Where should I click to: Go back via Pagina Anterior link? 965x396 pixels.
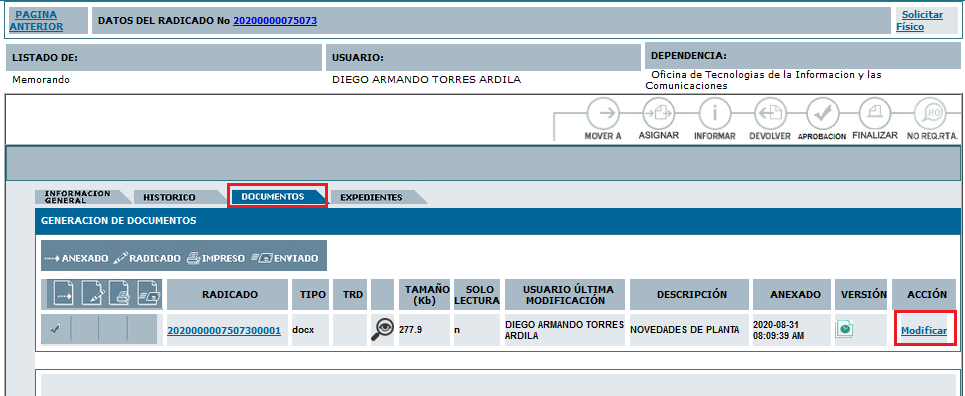(x=37, y=20)
